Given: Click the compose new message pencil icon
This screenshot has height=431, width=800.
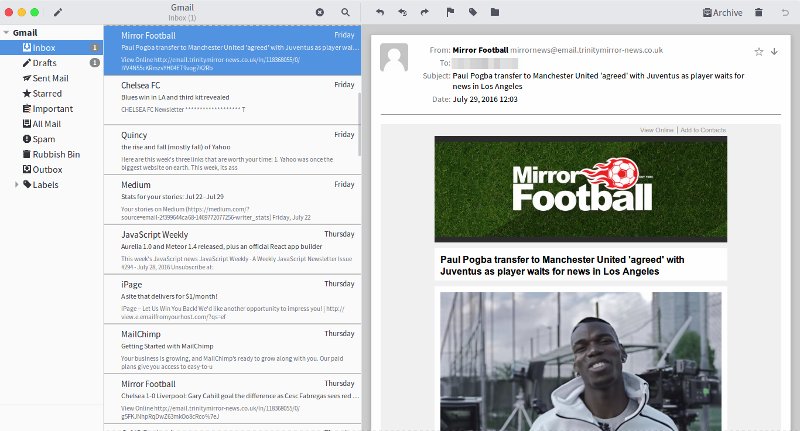Looking at the screenshot, I should [x=58, y=12].
